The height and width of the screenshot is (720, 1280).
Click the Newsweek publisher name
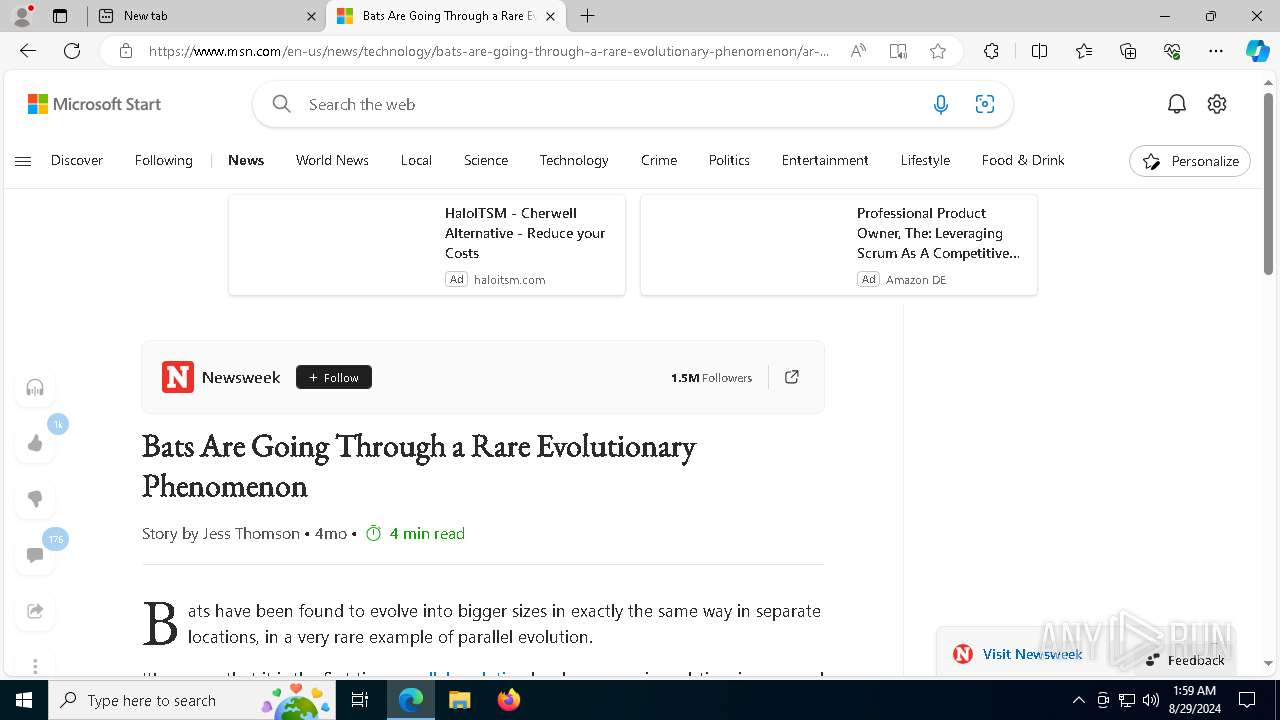tap(241, 377)
